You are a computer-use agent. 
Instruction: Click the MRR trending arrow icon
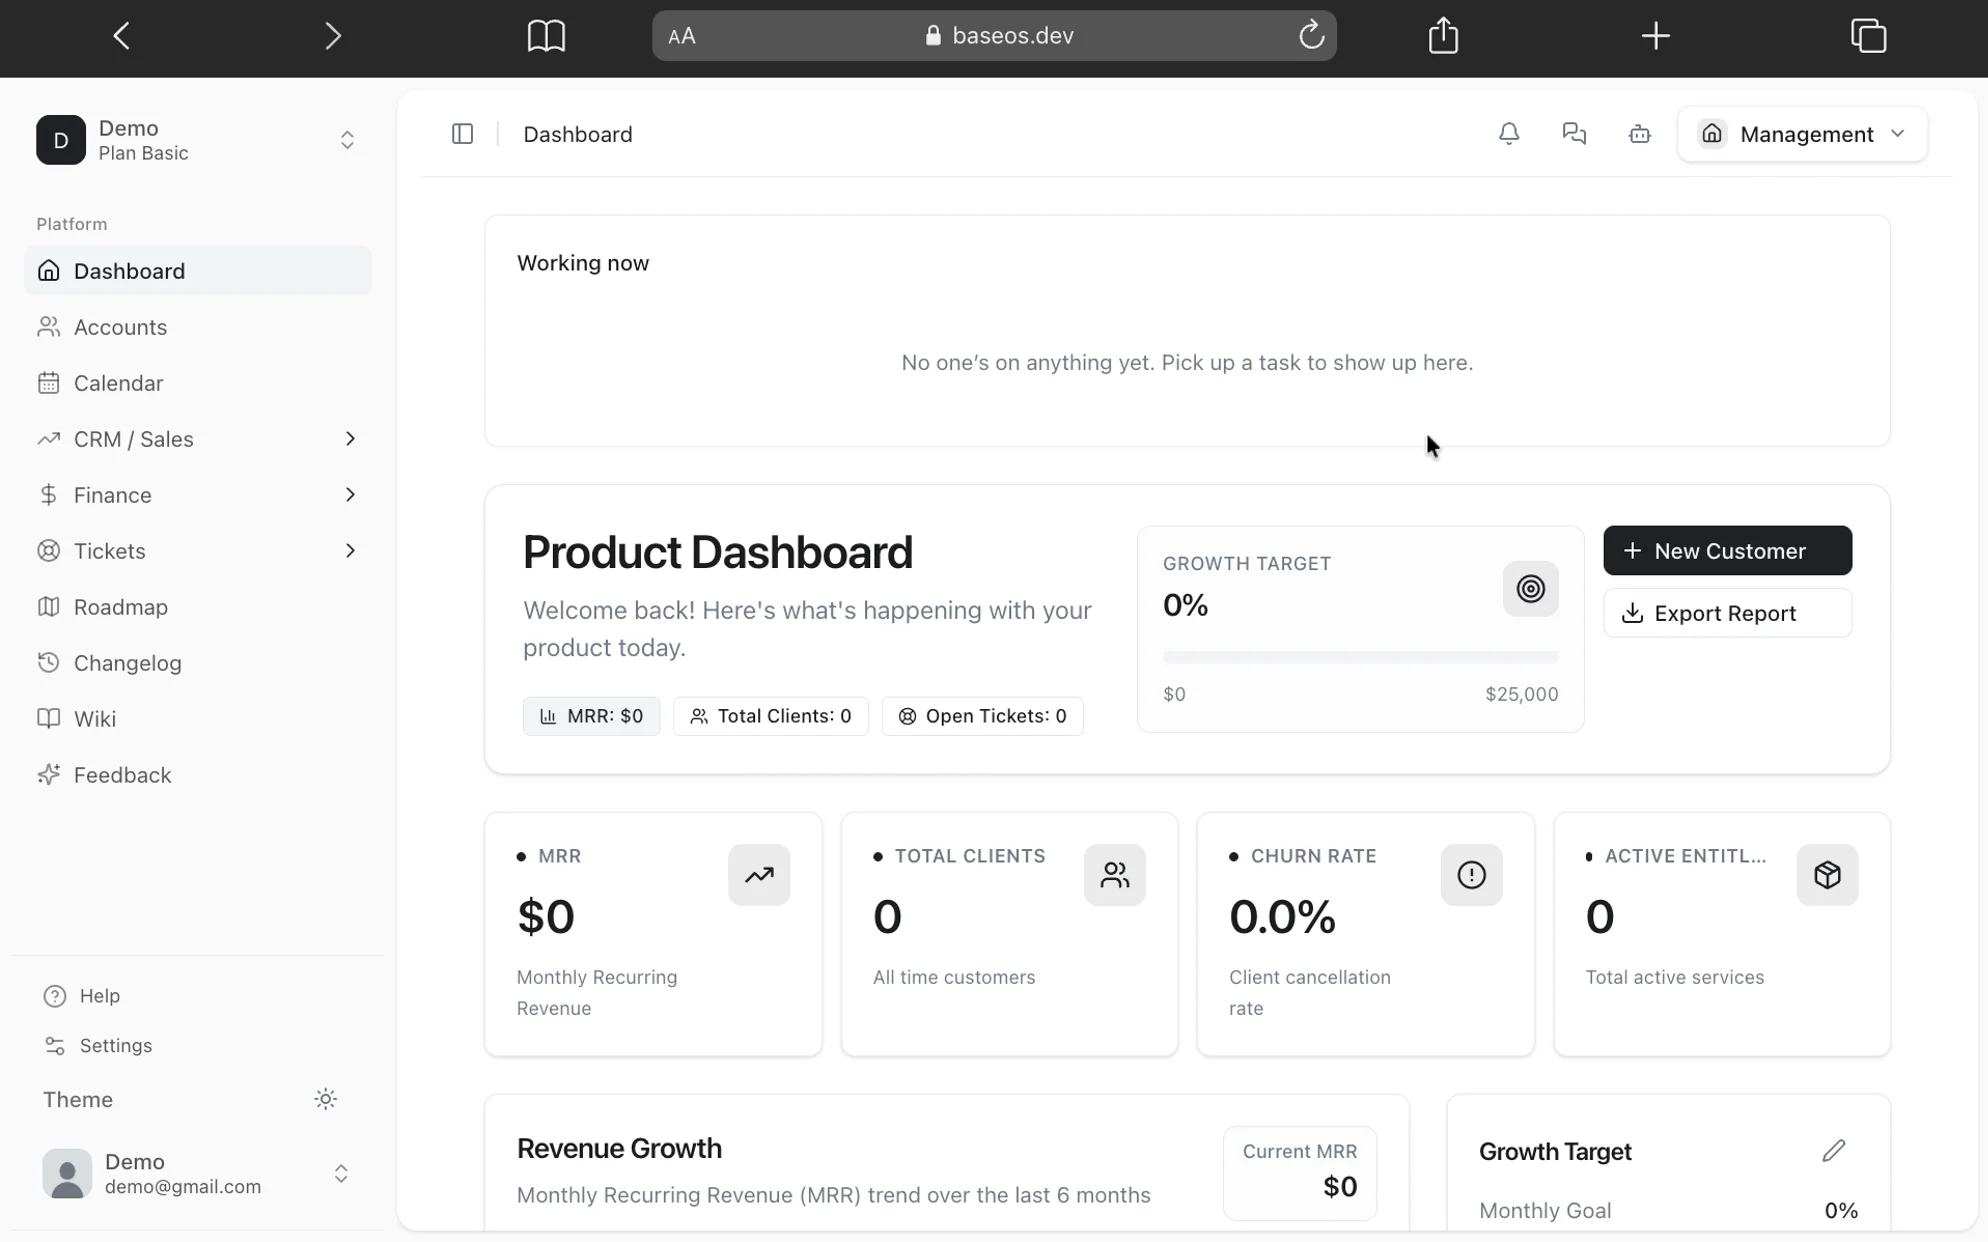click(759, 875)
